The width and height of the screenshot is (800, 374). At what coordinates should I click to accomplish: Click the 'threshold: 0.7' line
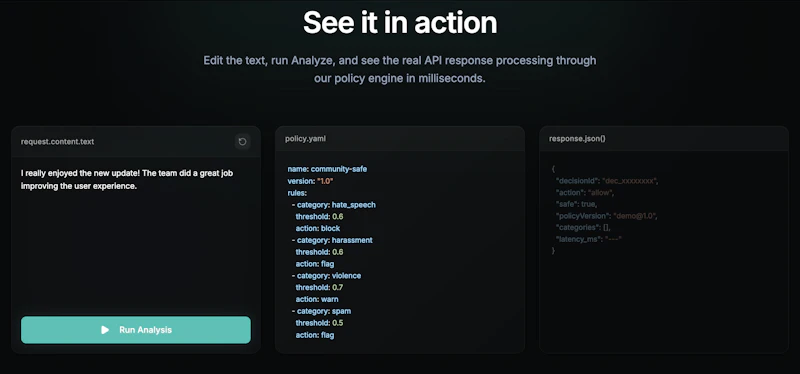tap(319, 287)
